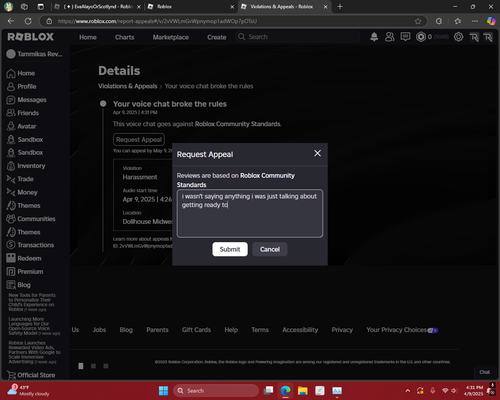The width and height of the screenshot is (500, 400).
Task: Open the browser Copilot icon
Action: coord(491,21)
